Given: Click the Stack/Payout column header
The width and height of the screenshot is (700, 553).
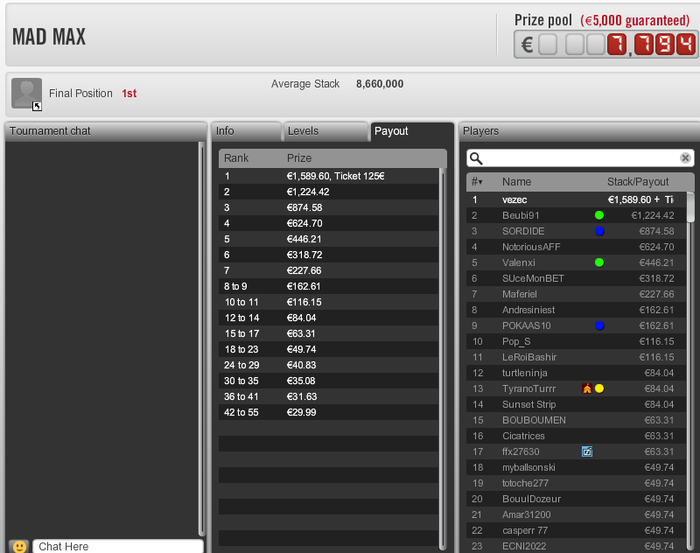Looking at the screenshot, I should [x=638, y=182].
